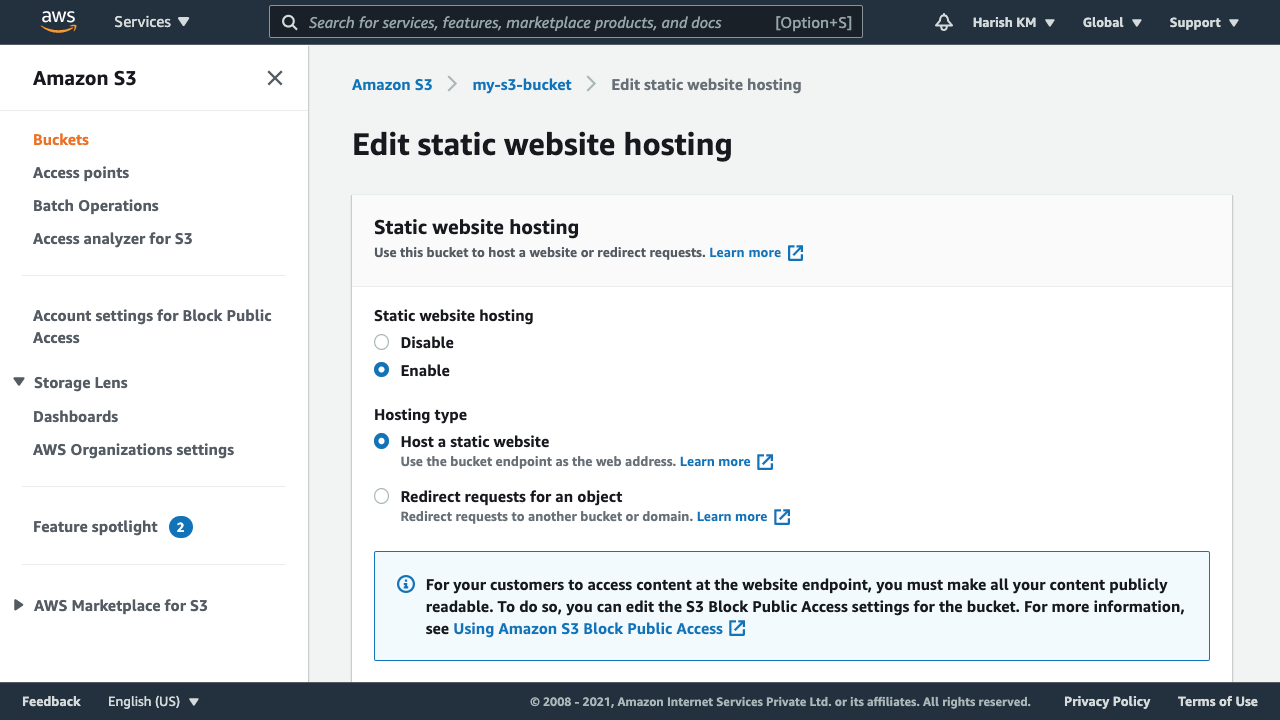The width and height of the screenshot is (1280, 720).
Task: Click the info icon in the blue banner
Action: (405, 583)
